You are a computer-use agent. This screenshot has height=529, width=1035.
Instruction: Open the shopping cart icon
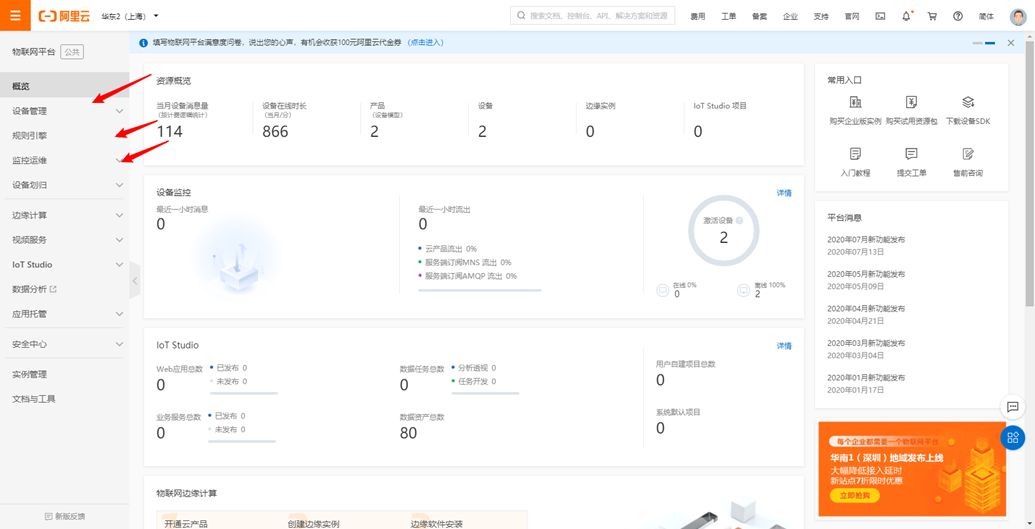point(932,16)
